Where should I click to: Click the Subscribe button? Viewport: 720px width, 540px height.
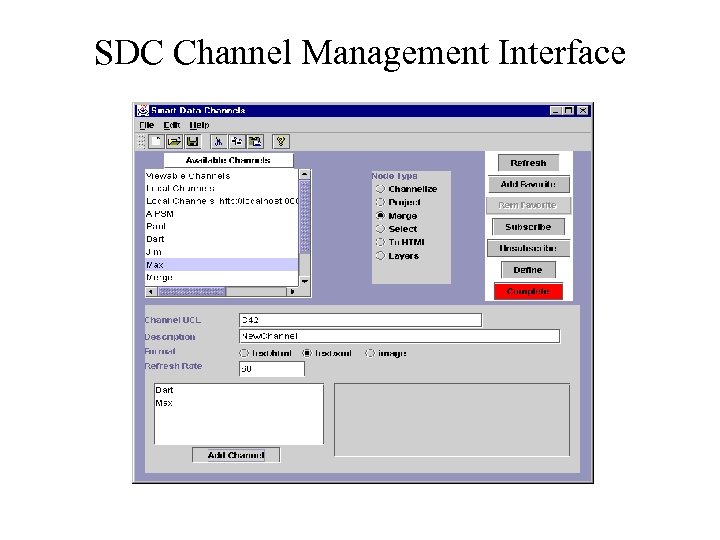529,227
